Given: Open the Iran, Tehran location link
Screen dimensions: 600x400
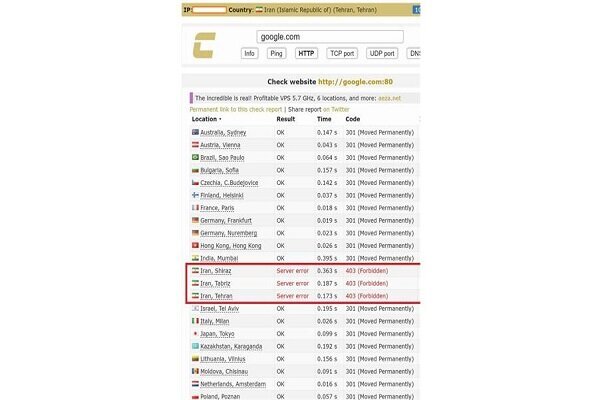Looking at the screenshot, I should (x=216, y=296).
